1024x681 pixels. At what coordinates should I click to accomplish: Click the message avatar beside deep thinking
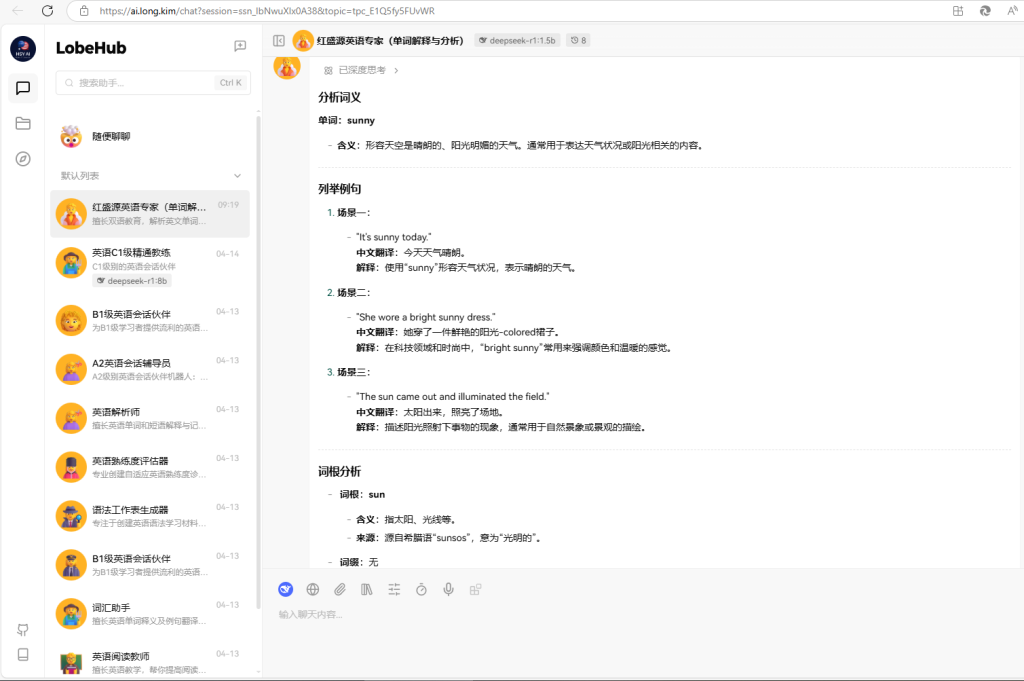click(287, 67)
